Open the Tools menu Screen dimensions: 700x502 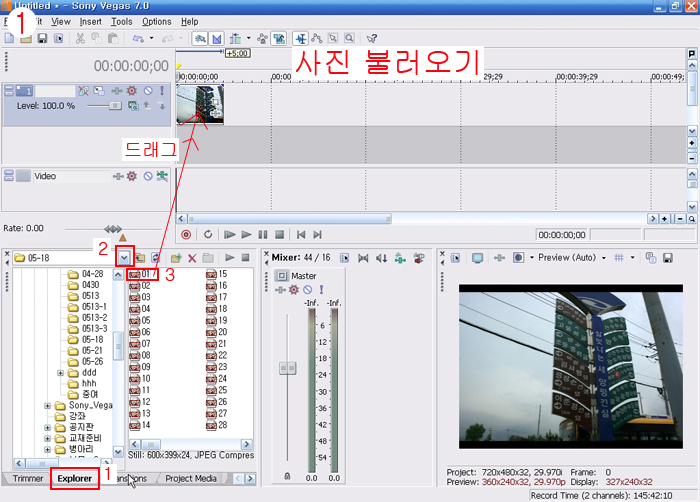121,21
